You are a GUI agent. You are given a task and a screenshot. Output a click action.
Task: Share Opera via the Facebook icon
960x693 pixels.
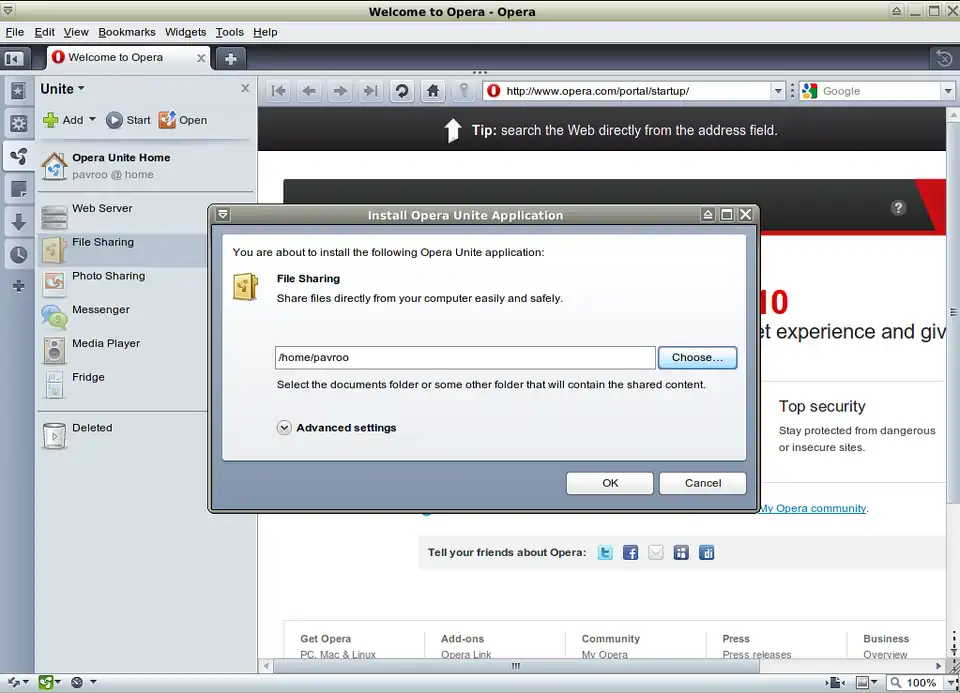pos(630,552)
